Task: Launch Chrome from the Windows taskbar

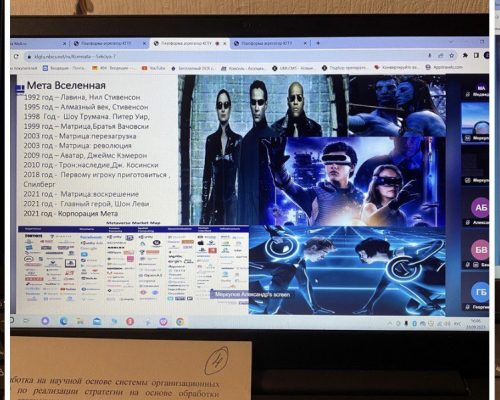Action: coord(180,322)
